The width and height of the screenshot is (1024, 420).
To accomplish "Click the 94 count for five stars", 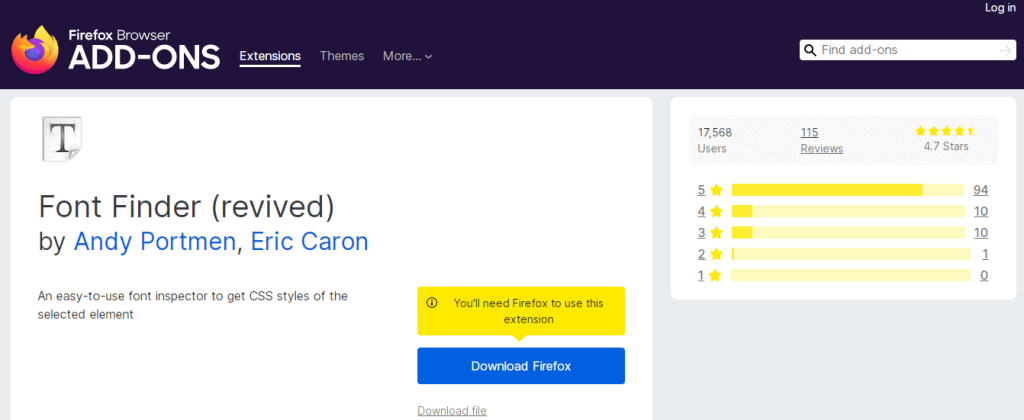I will (980, 190).
